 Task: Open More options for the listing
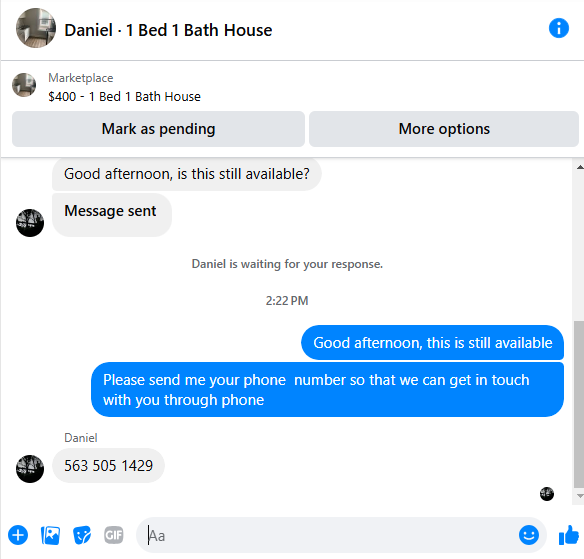444,129
